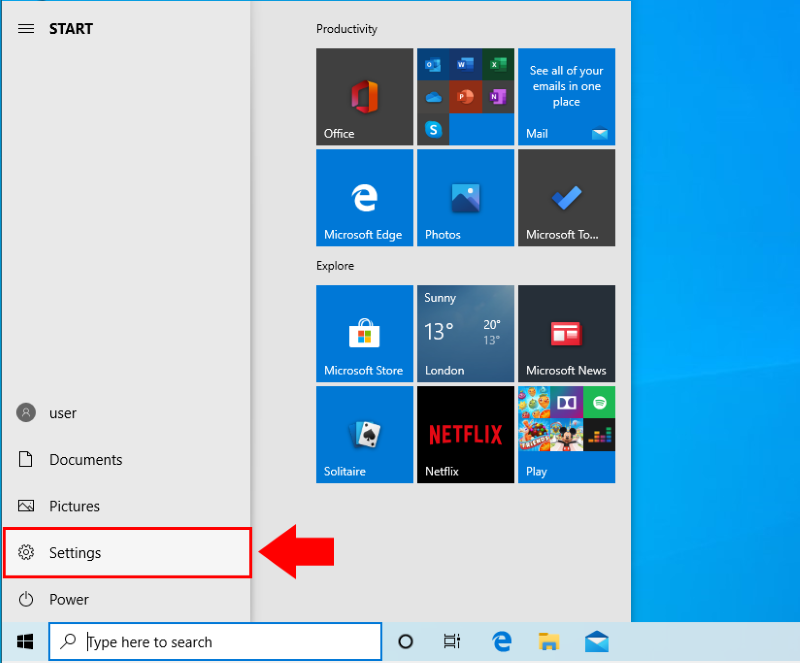This screenshot has height=663, width=800.
Task: Open Microsoft To Do tile
Action: pos(566,198)
